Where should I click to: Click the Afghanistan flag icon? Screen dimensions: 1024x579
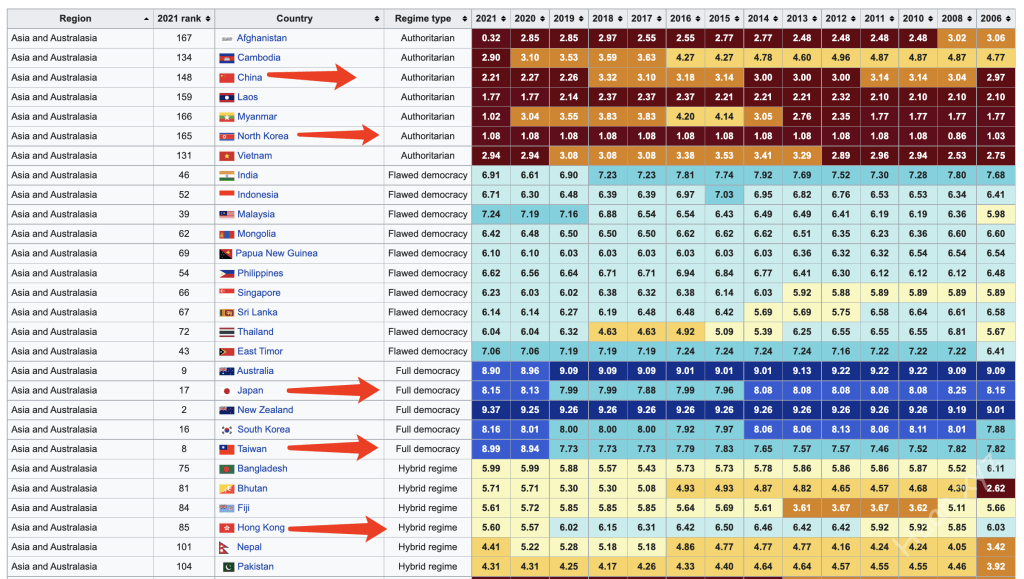click(227, 38)
